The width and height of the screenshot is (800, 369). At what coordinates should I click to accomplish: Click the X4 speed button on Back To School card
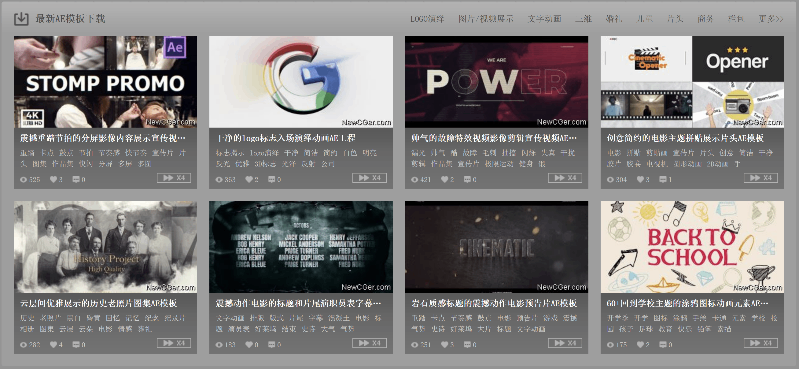pos(761,343)
